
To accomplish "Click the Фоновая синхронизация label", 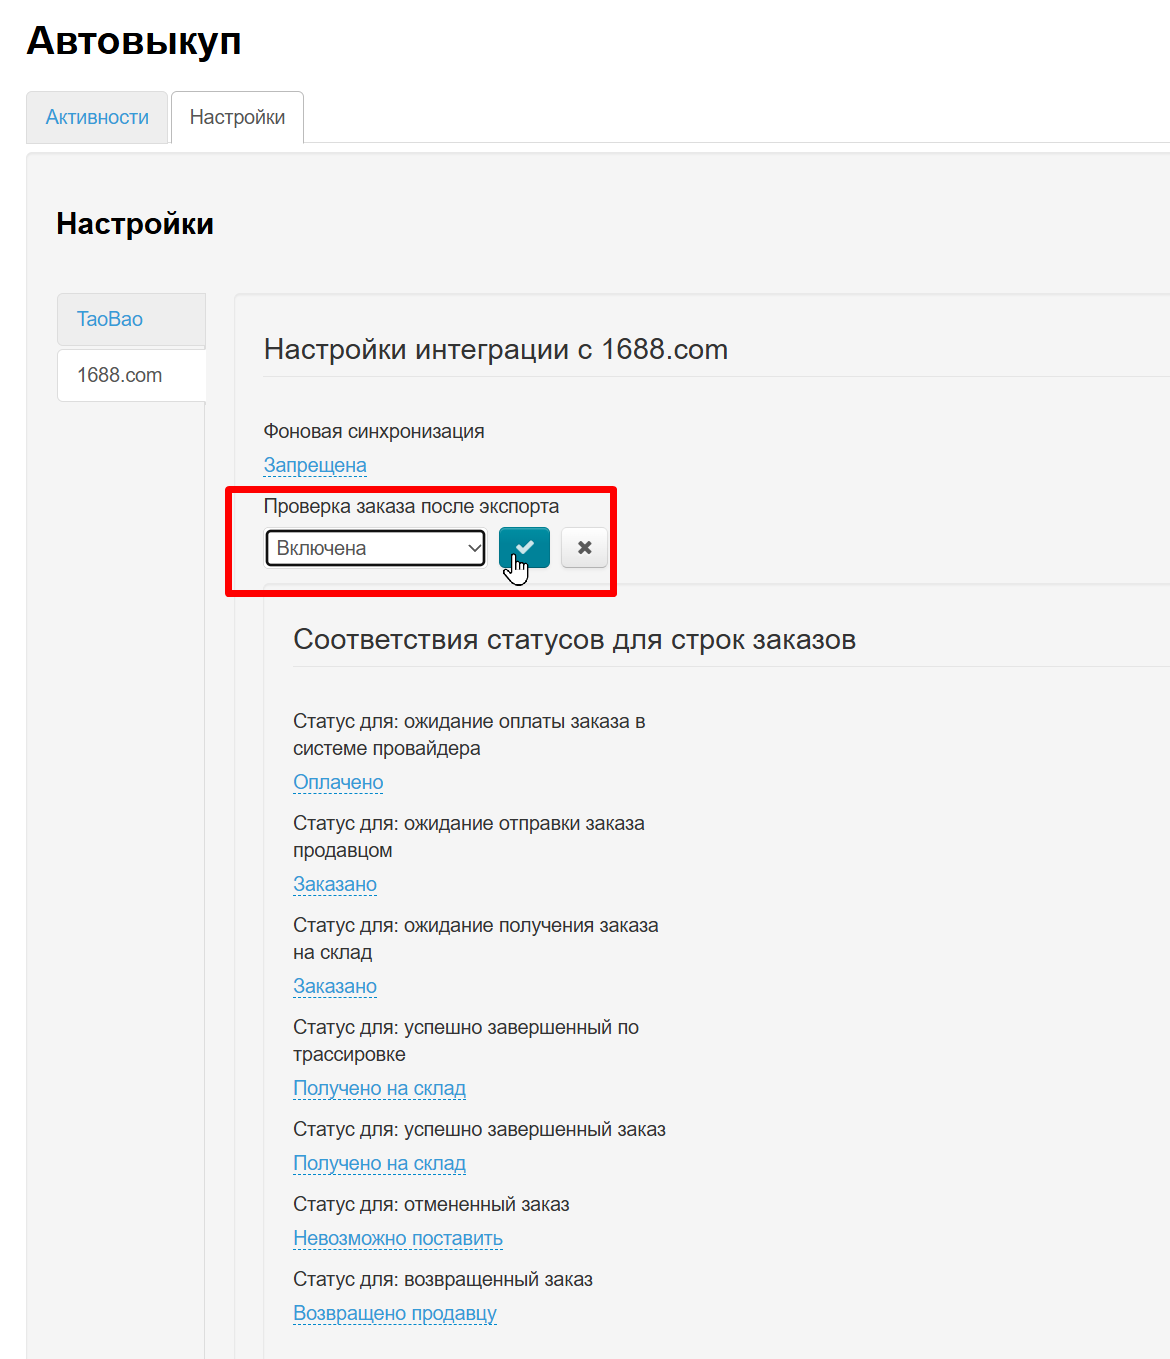I will pos(374,431).
